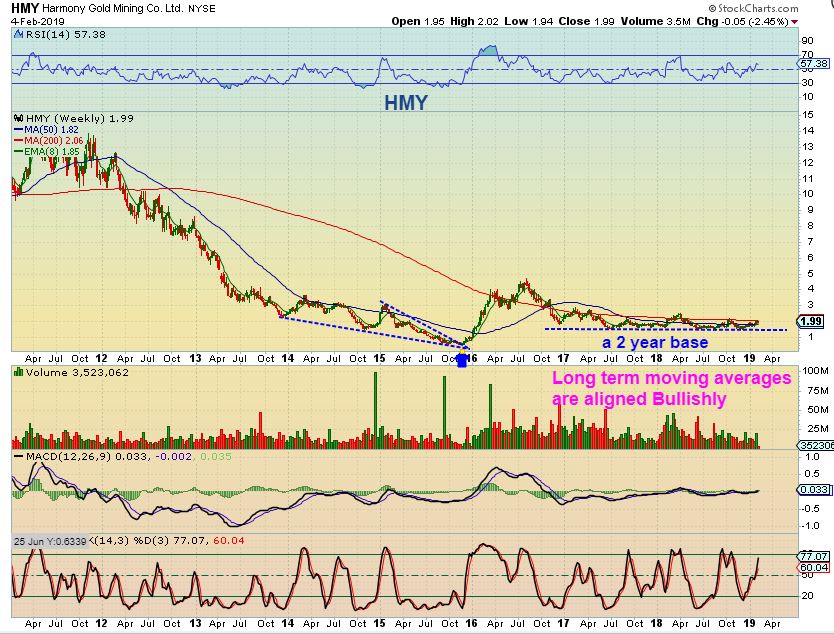Click the volume bars icon next to Volume
The height and width of the screenshot is (634, 834).
[19, 372]
